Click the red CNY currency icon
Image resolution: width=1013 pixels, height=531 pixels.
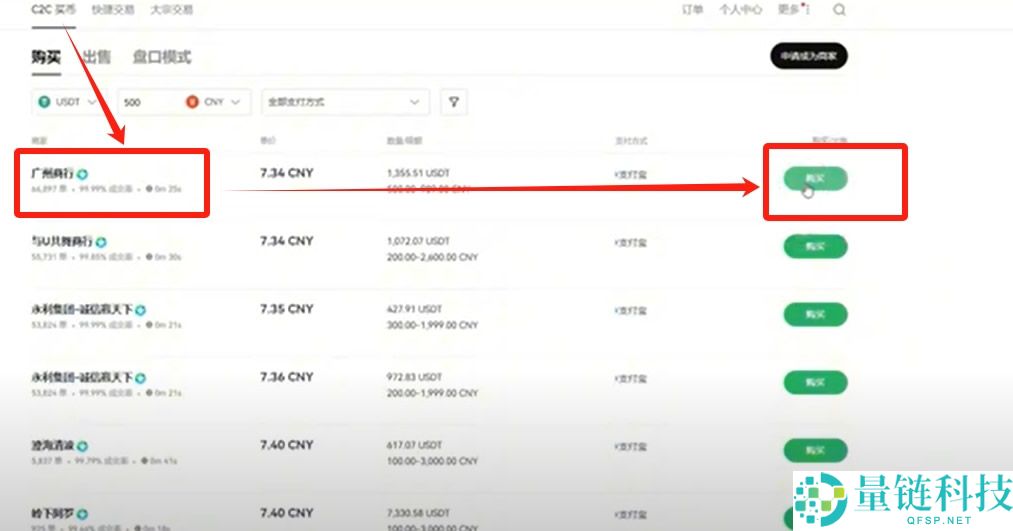(x=192, y=102)
